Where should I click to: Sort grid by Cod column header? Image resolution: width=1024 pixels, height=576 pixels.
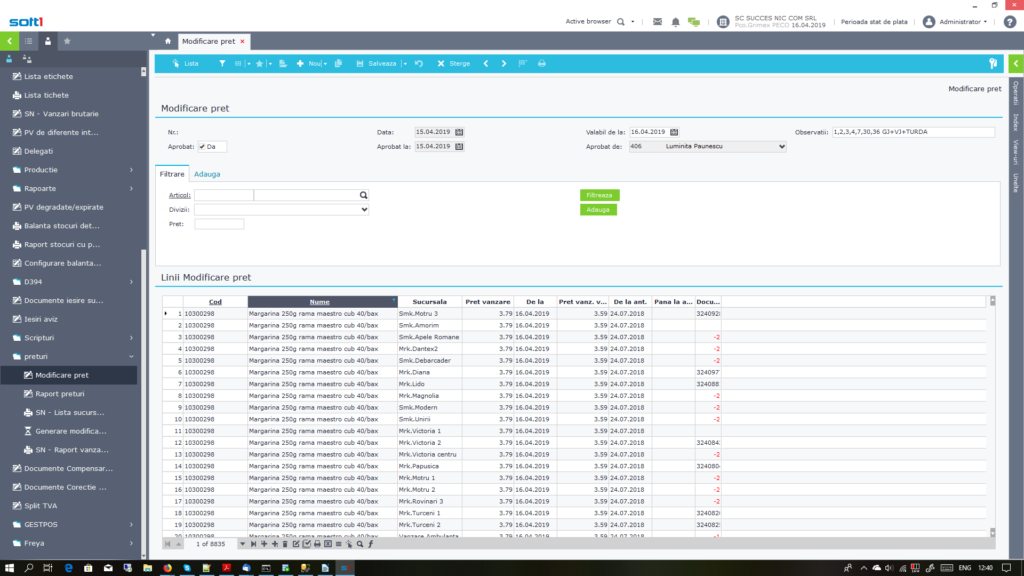[x=215, y=302]
